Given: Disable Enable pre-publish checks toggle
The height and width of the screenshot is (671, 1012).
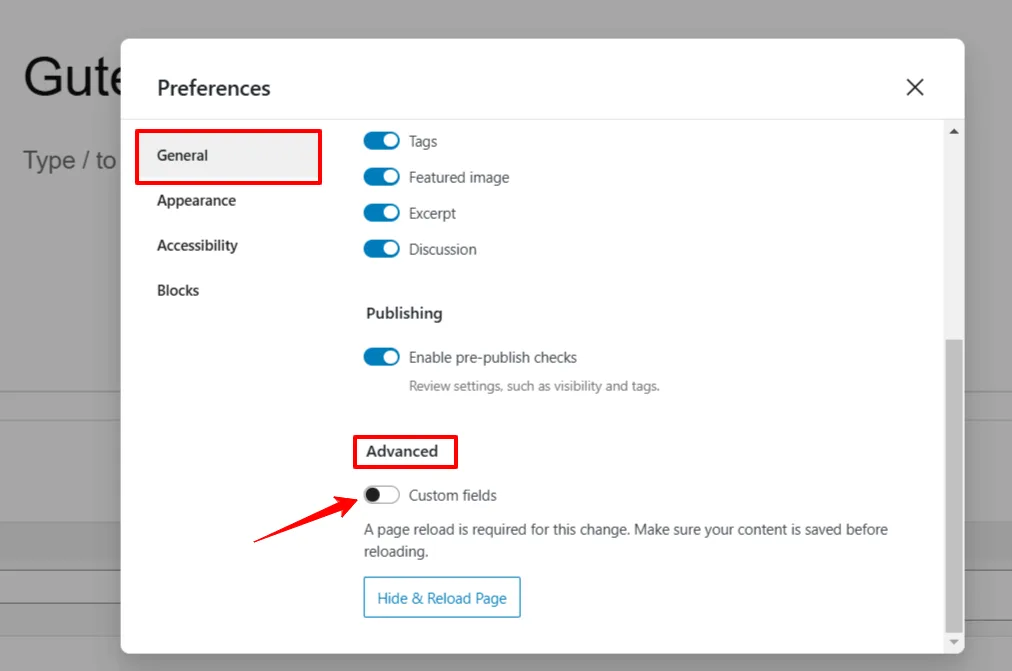Looking at the screenshot, I should pyautogui.click(x=381, y=357).
